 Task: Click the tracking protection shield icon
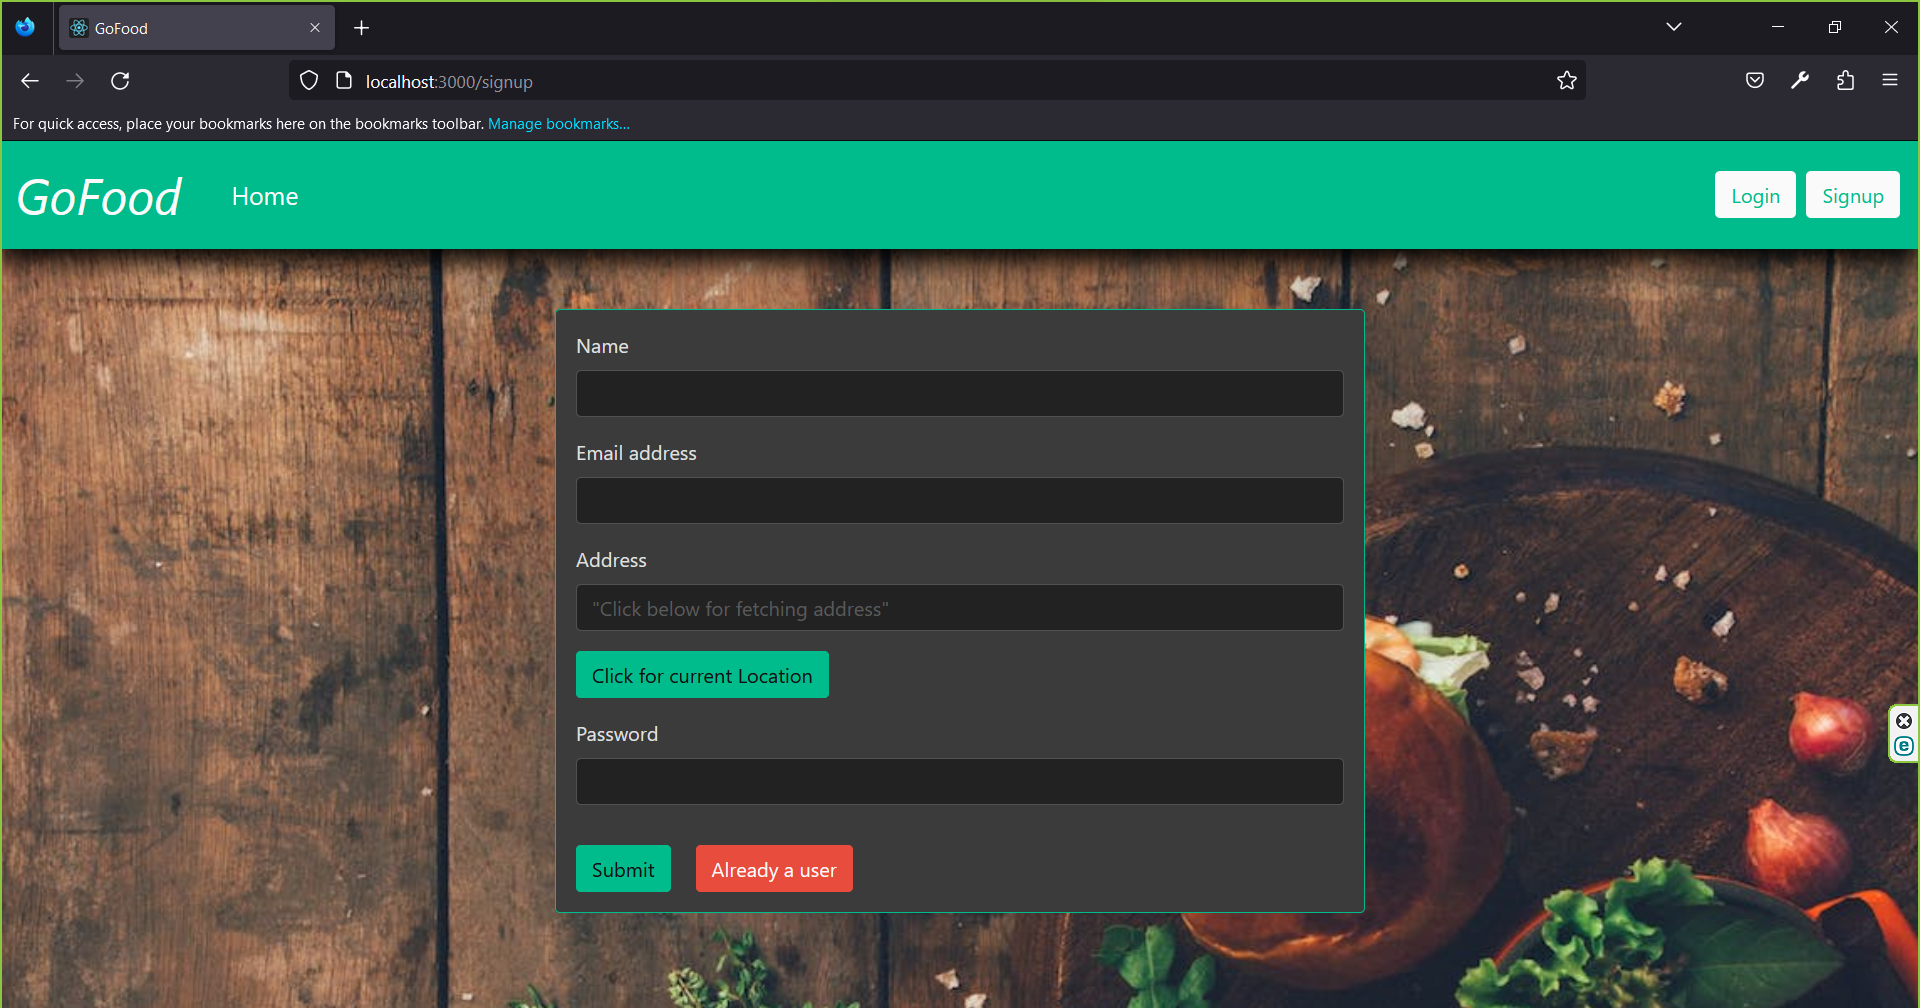(308, 80)
